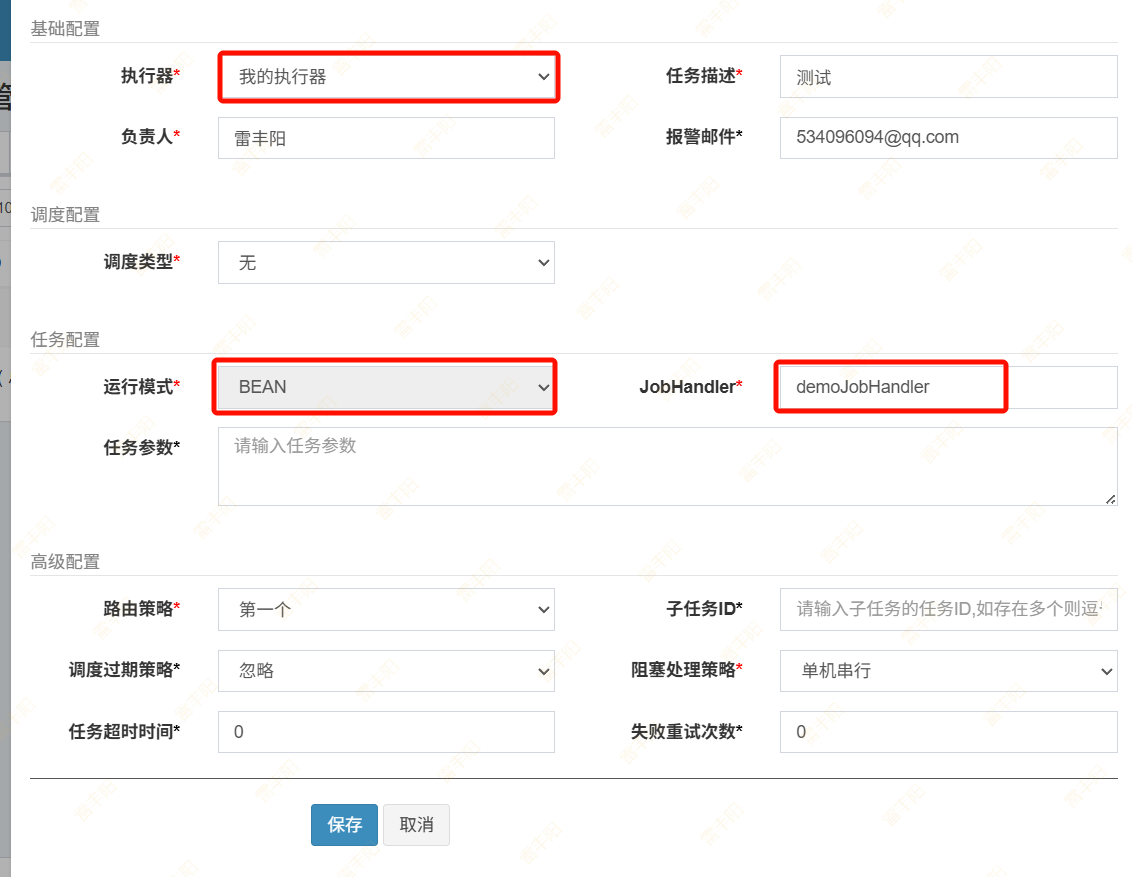Click the 调度类型 dropdown arrow chevron
This screenshot has height=877, width=1132.
(543, 263)
